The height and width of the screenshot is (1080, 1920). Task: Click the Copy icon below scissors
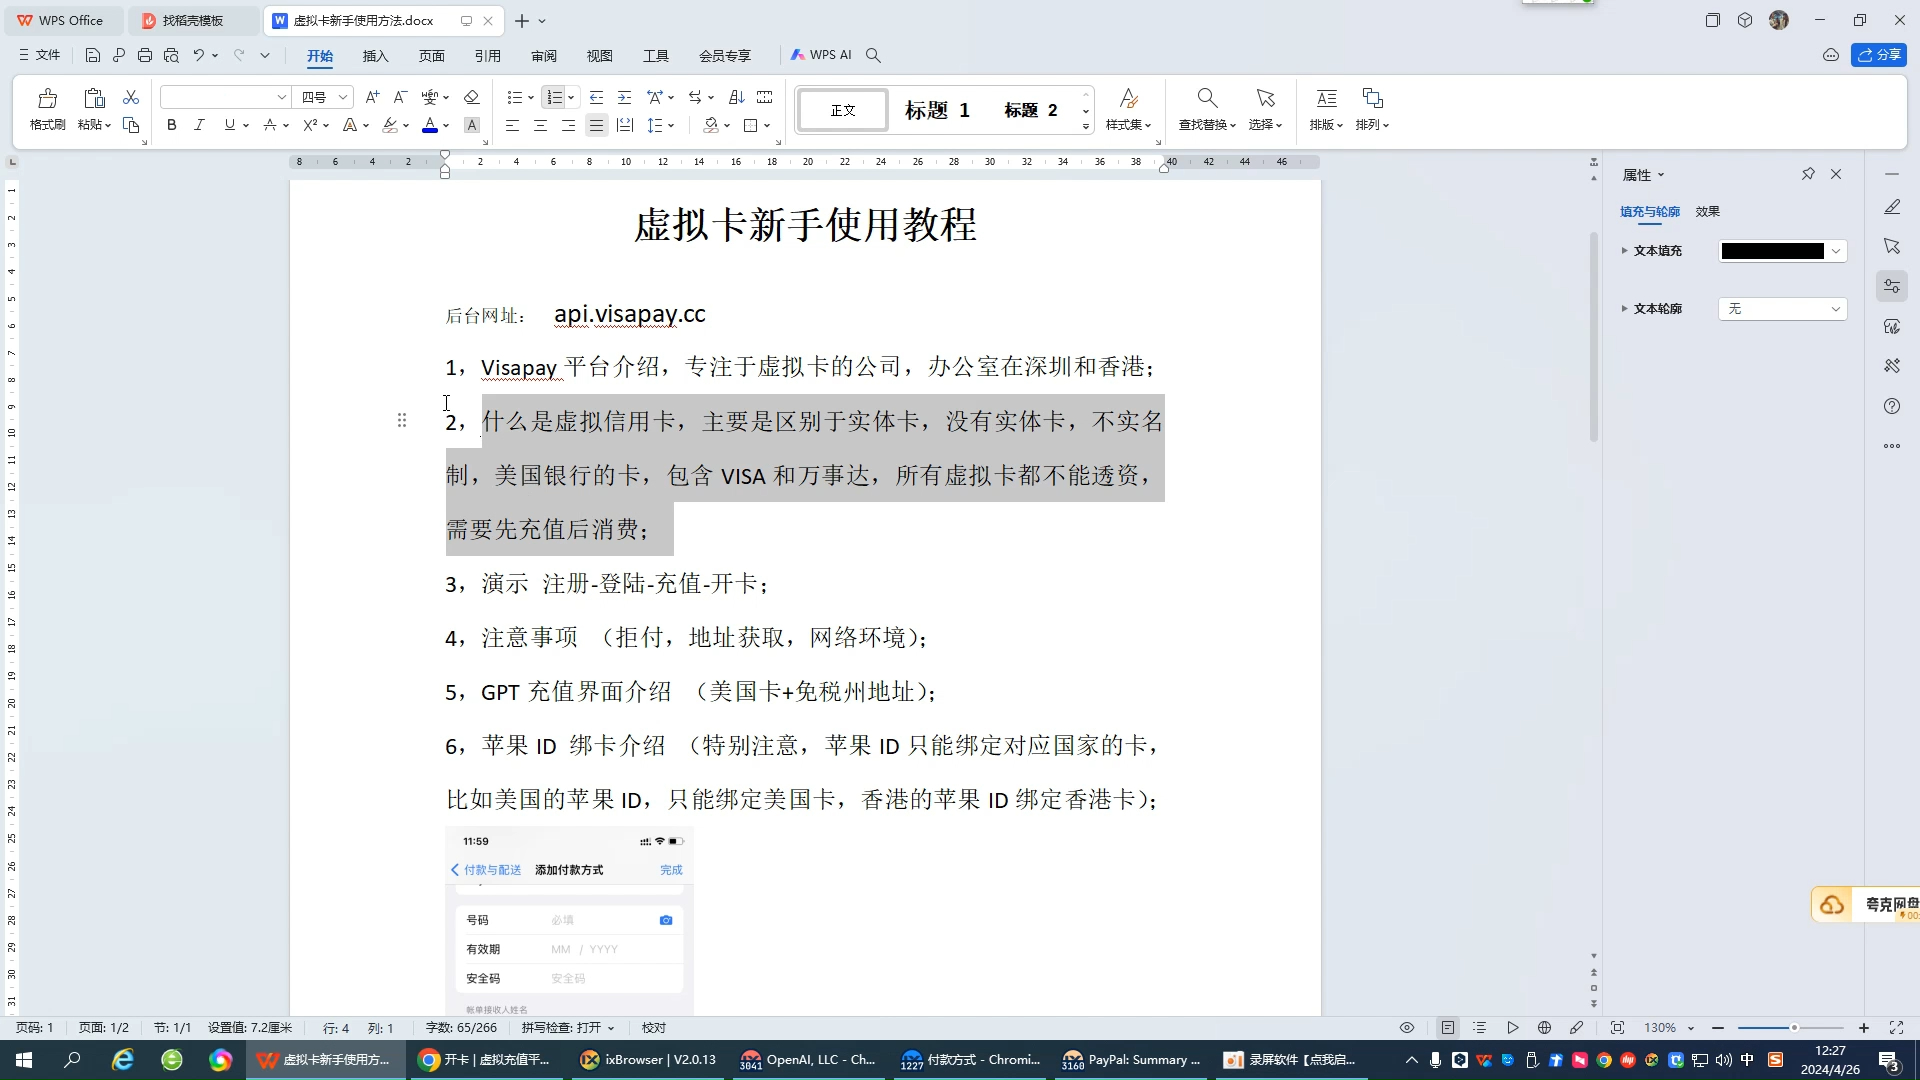(x=131, y=125)
